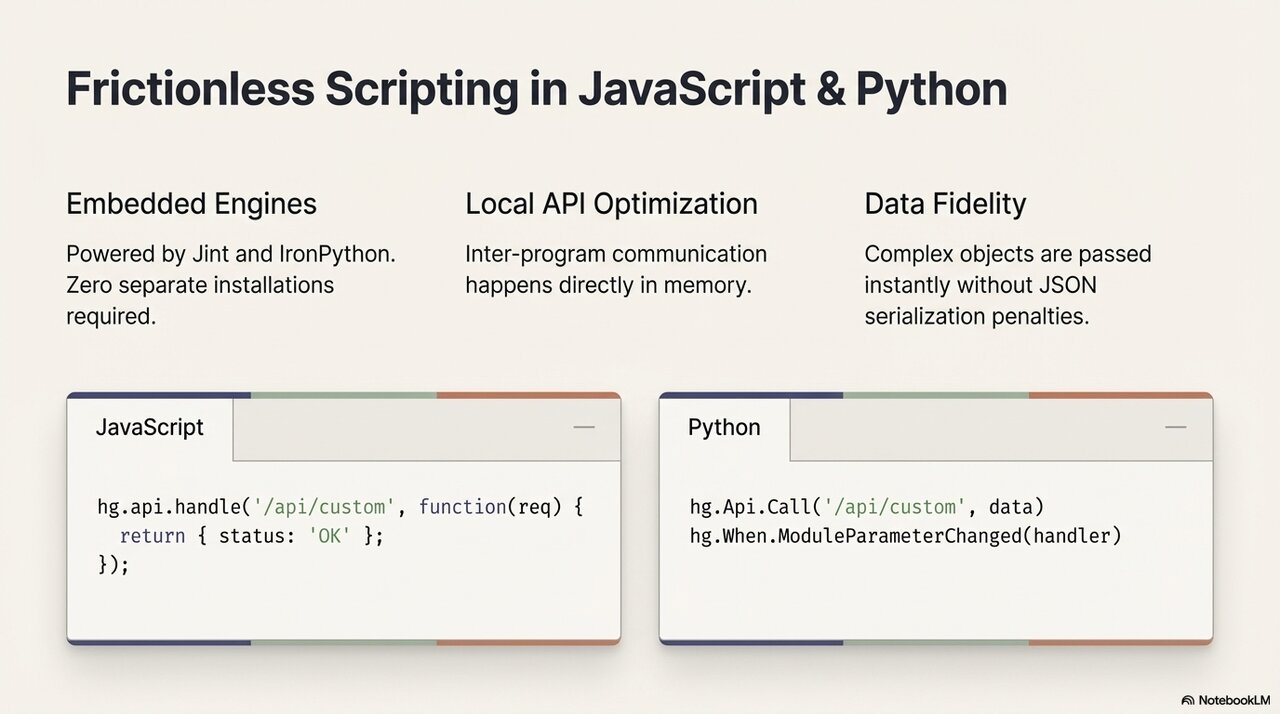Select the Data Fidelity heading
Screen dimensions: 1280x714
(945, 204)
